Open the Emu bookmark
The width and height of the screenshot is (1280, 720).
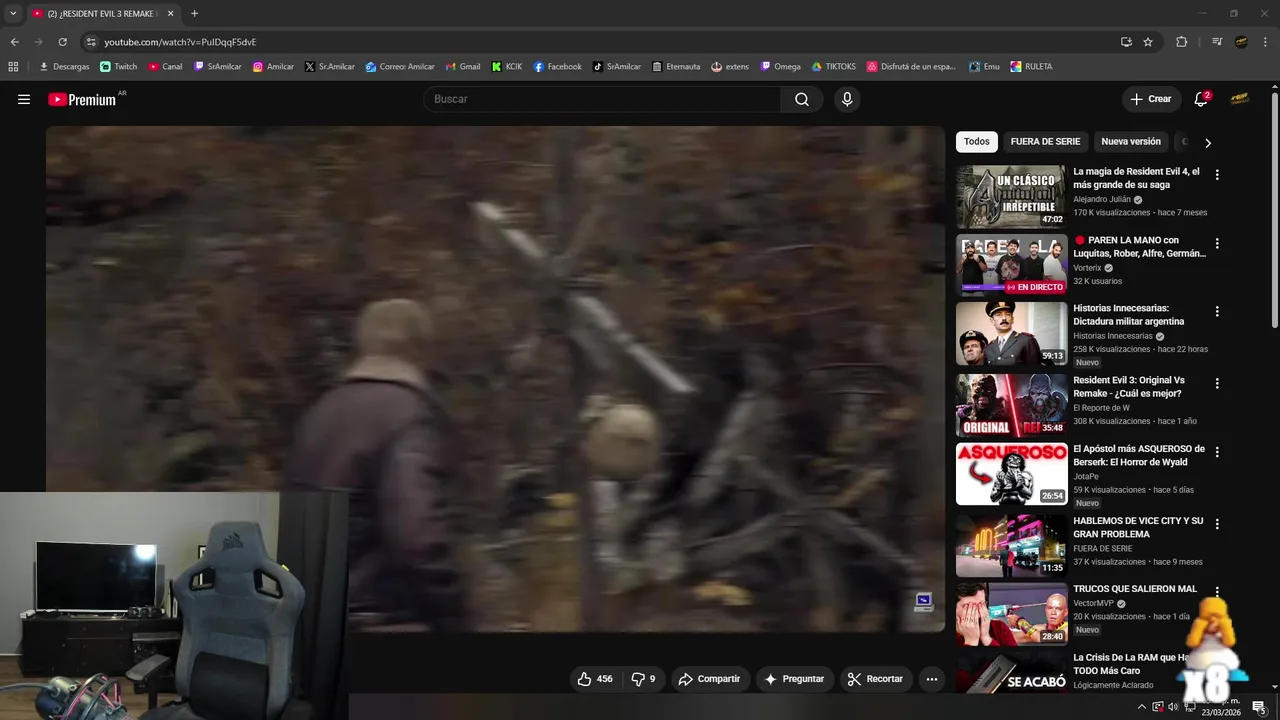pyautogui.click(x=984, y=67)
